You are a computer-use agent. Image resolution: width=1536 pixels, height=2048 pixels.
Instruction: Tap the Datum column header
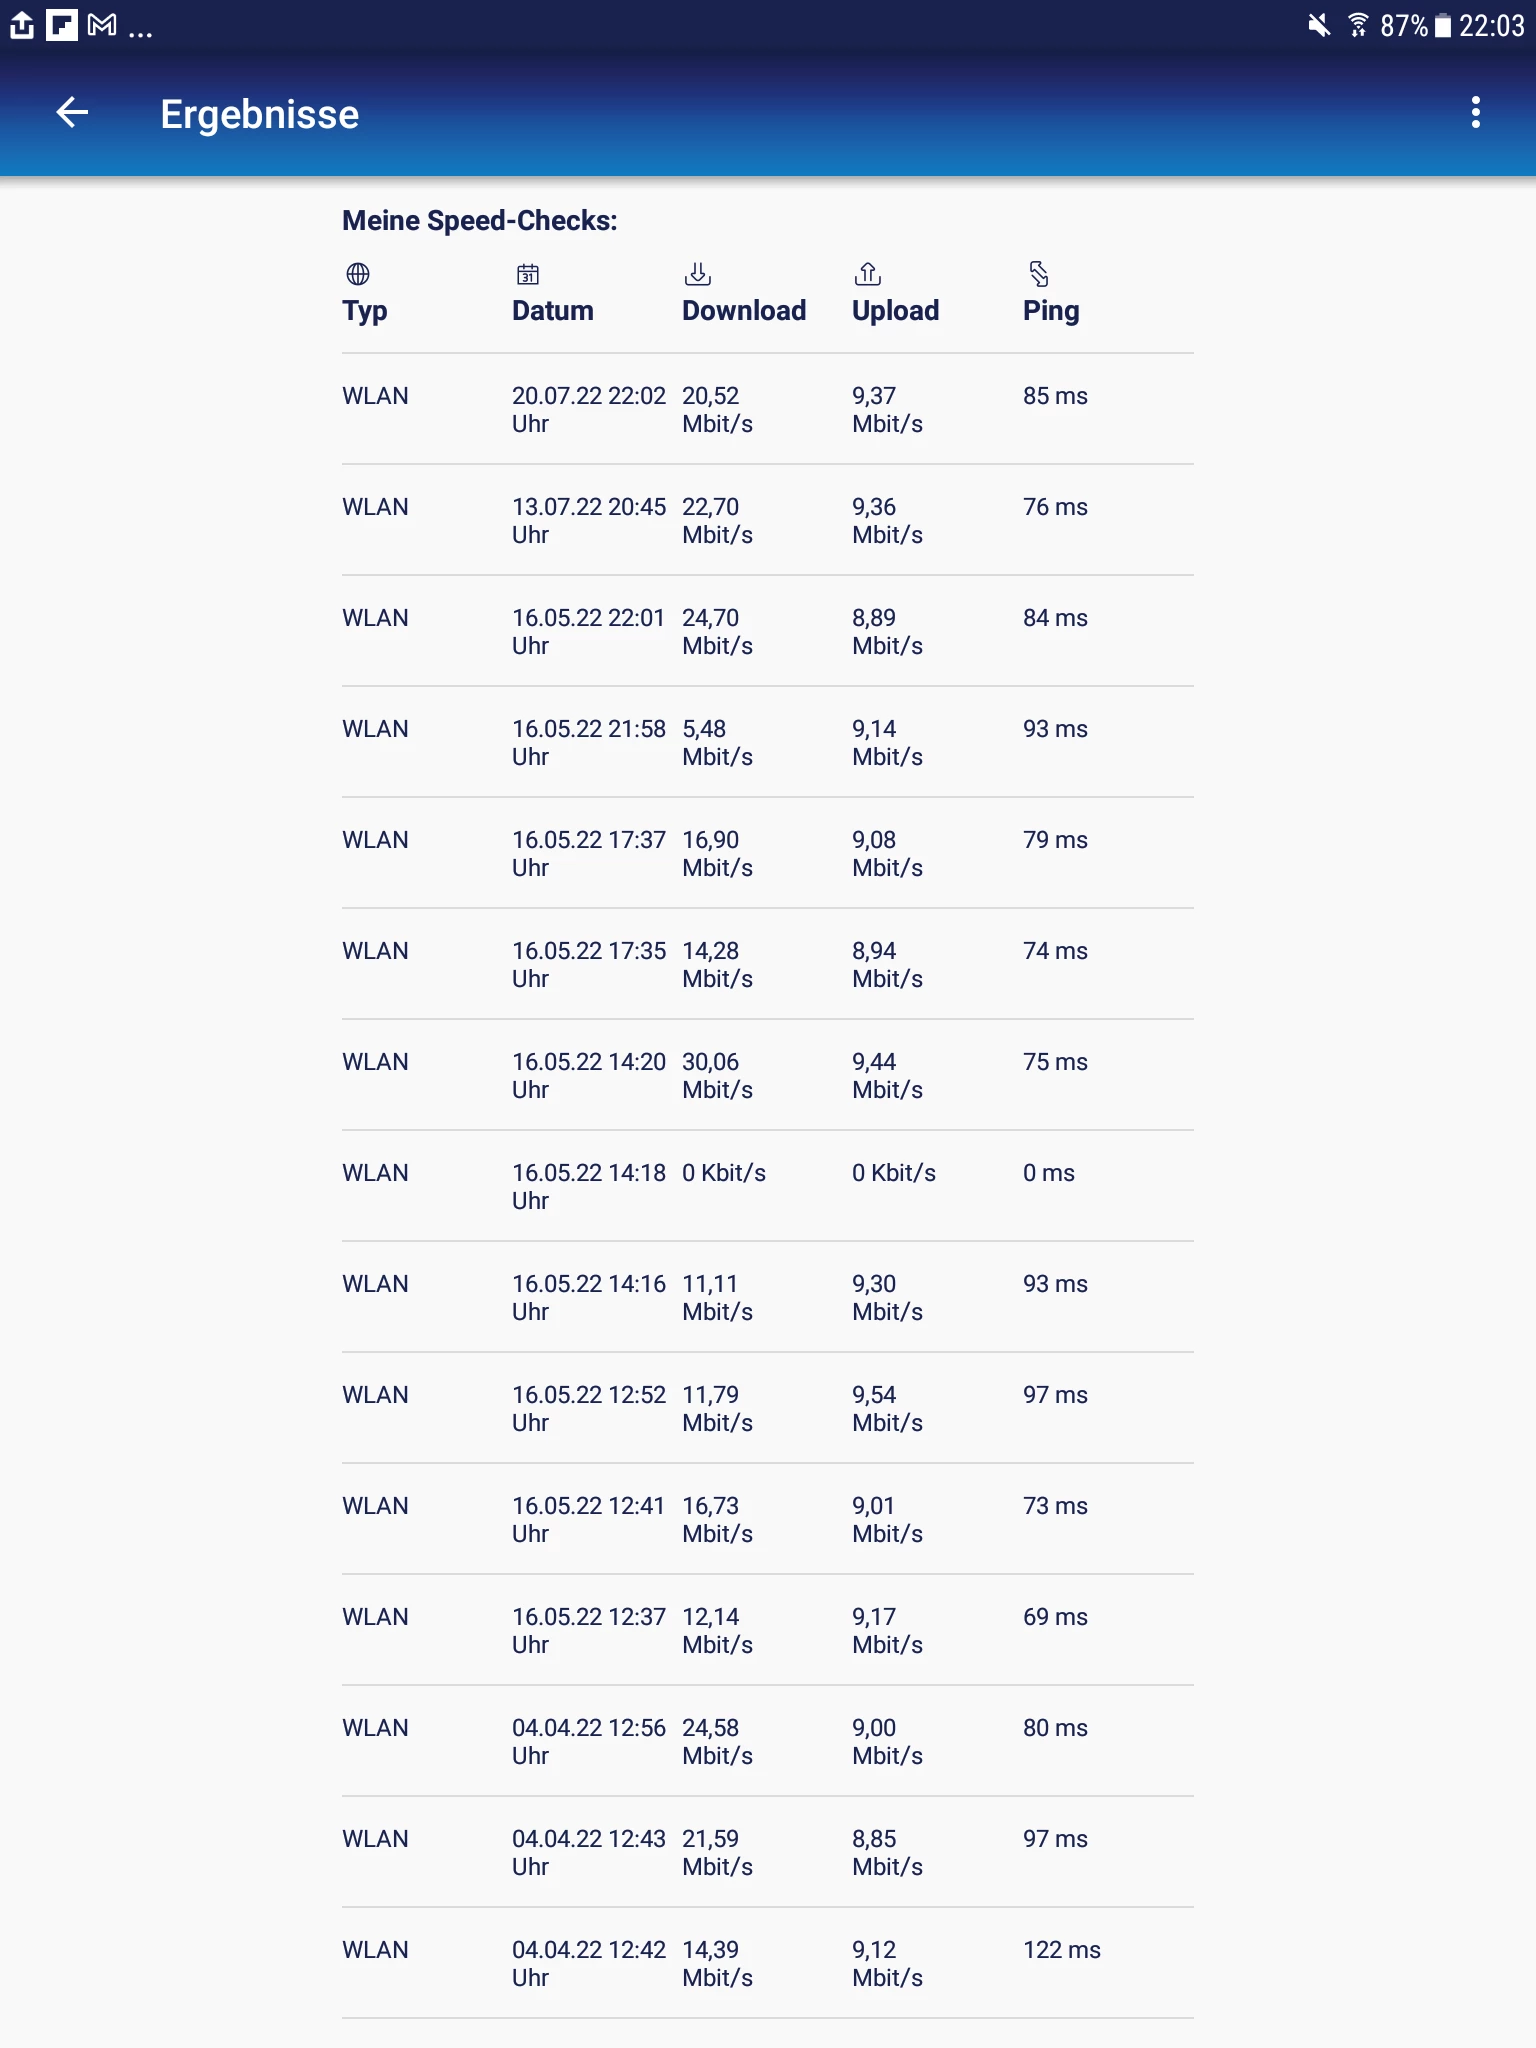coord(552,311)
